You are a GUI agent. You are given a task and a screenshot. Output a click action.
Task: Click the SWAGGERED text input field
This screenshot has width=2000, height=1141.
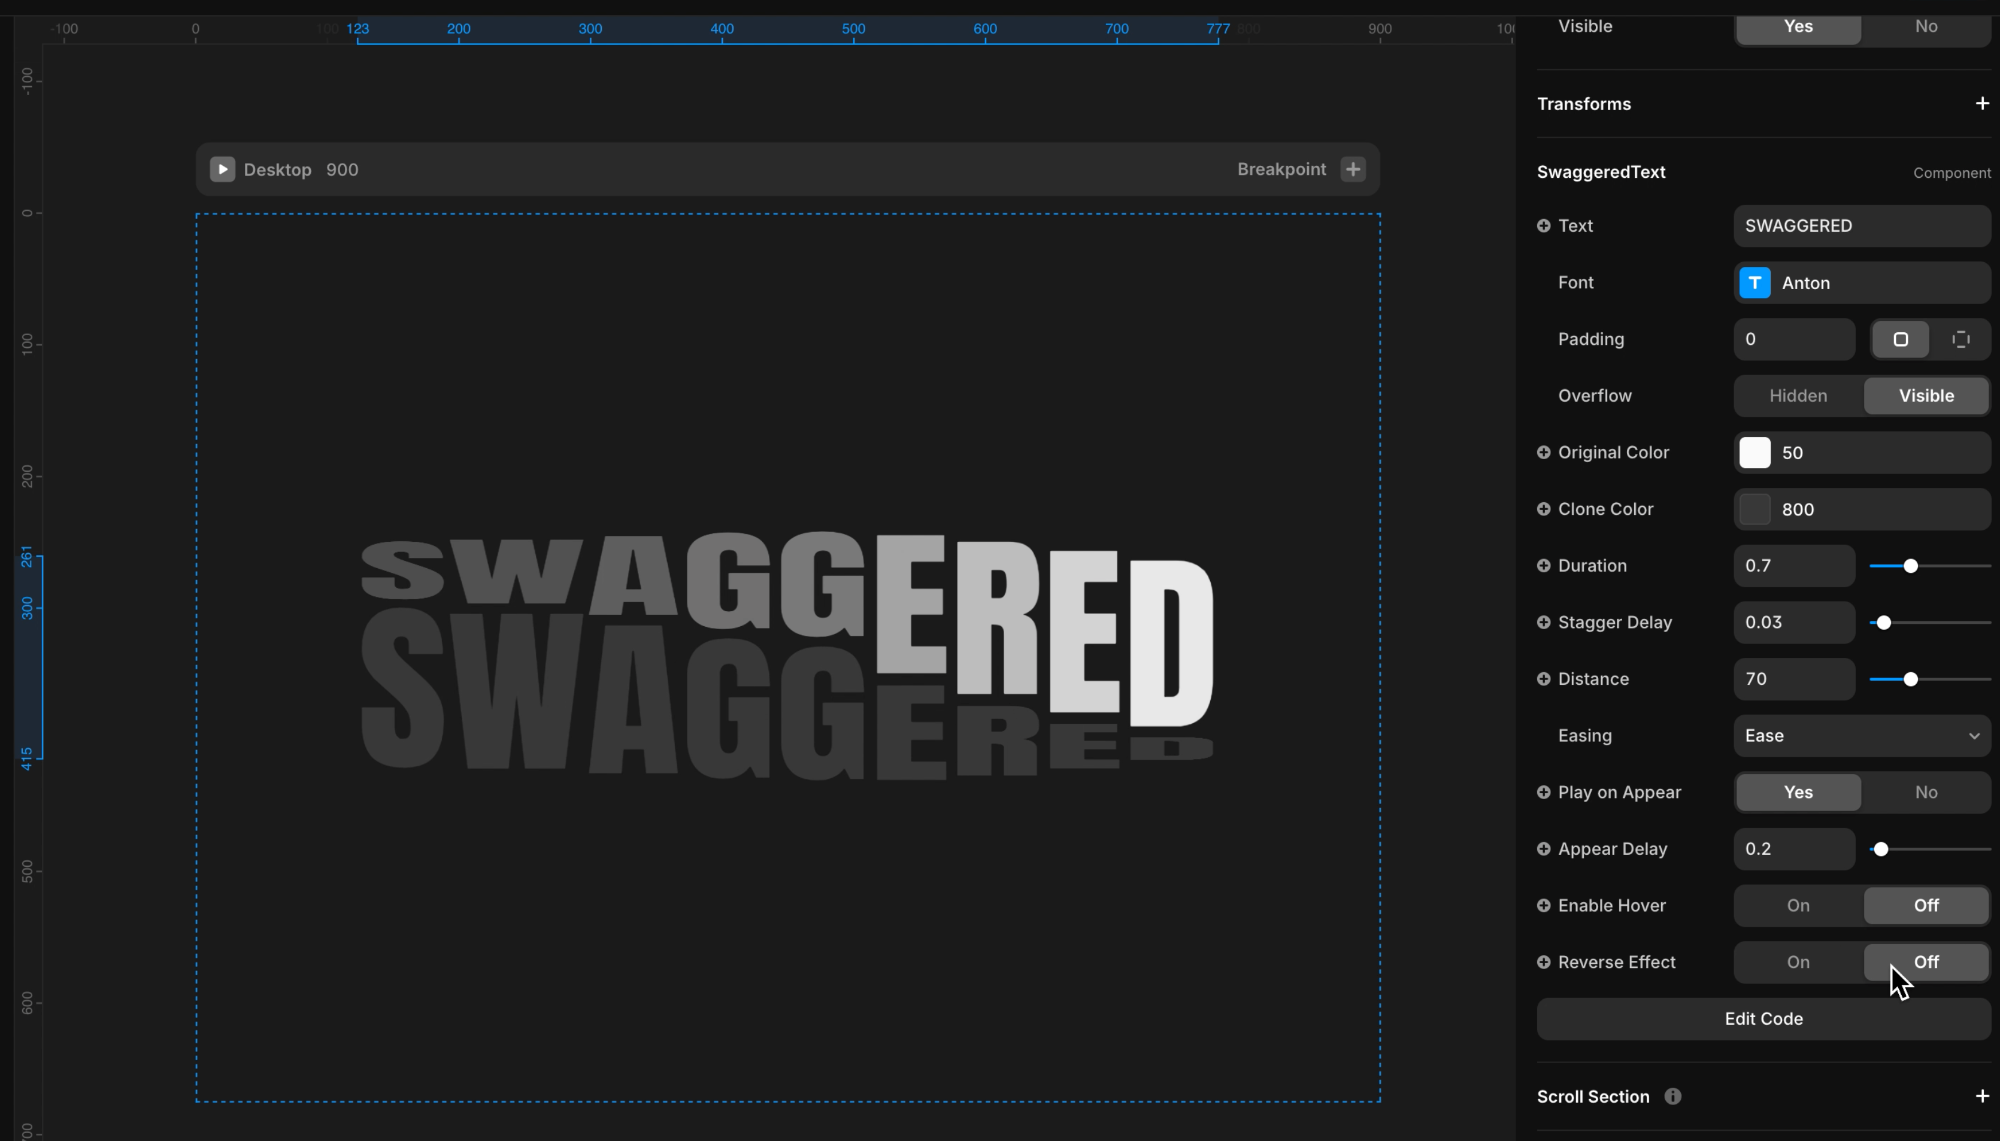click(1861, 226)
